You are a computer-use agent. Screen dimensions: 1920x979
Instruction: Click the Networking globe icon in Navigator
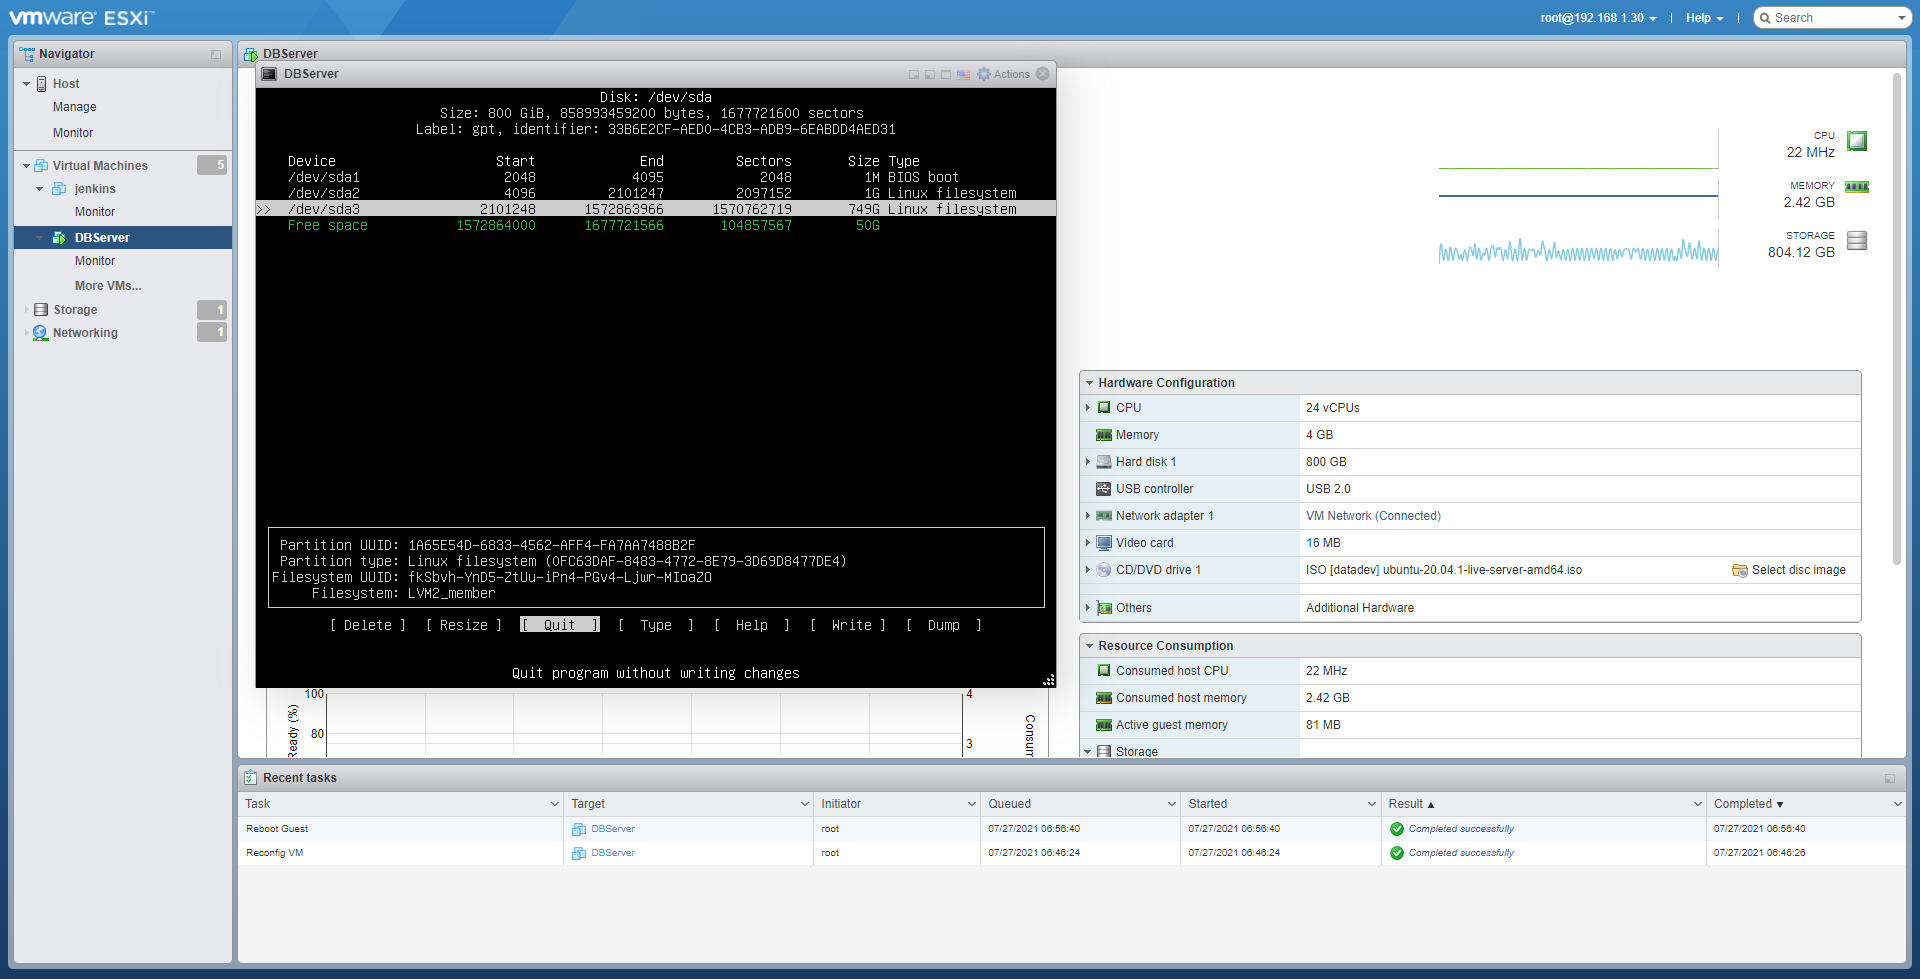pyautogui.click(x=40, y=333)
